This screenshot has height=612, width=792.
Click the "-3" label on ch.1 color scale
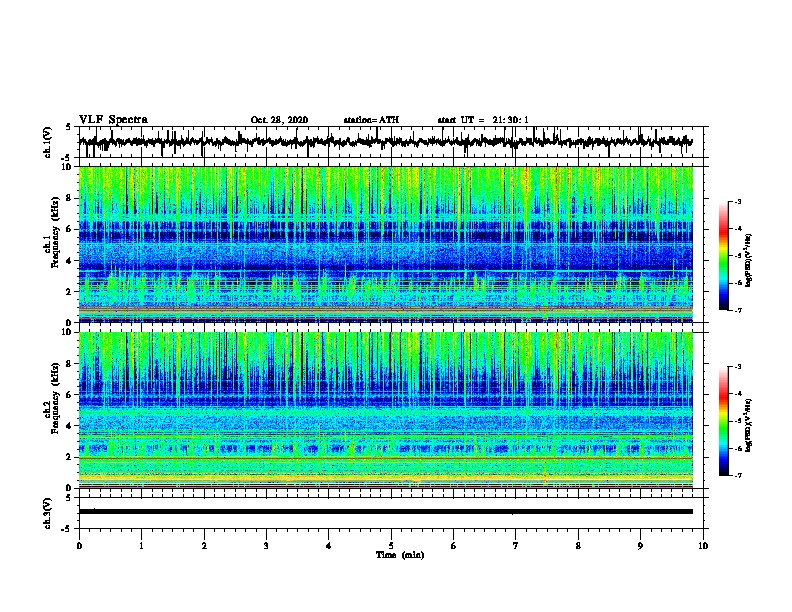pos(738,202)
